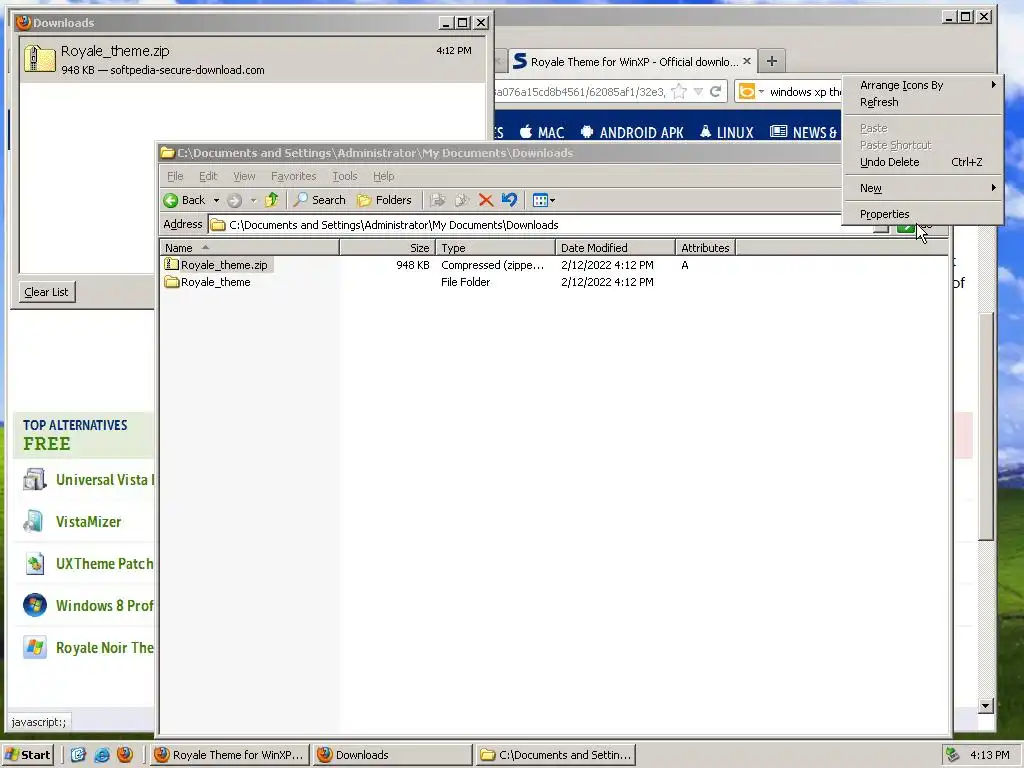Open the Views dropdown button
Image resolution: width=1024 pixels, height=768 pixels.
(543, 200)
